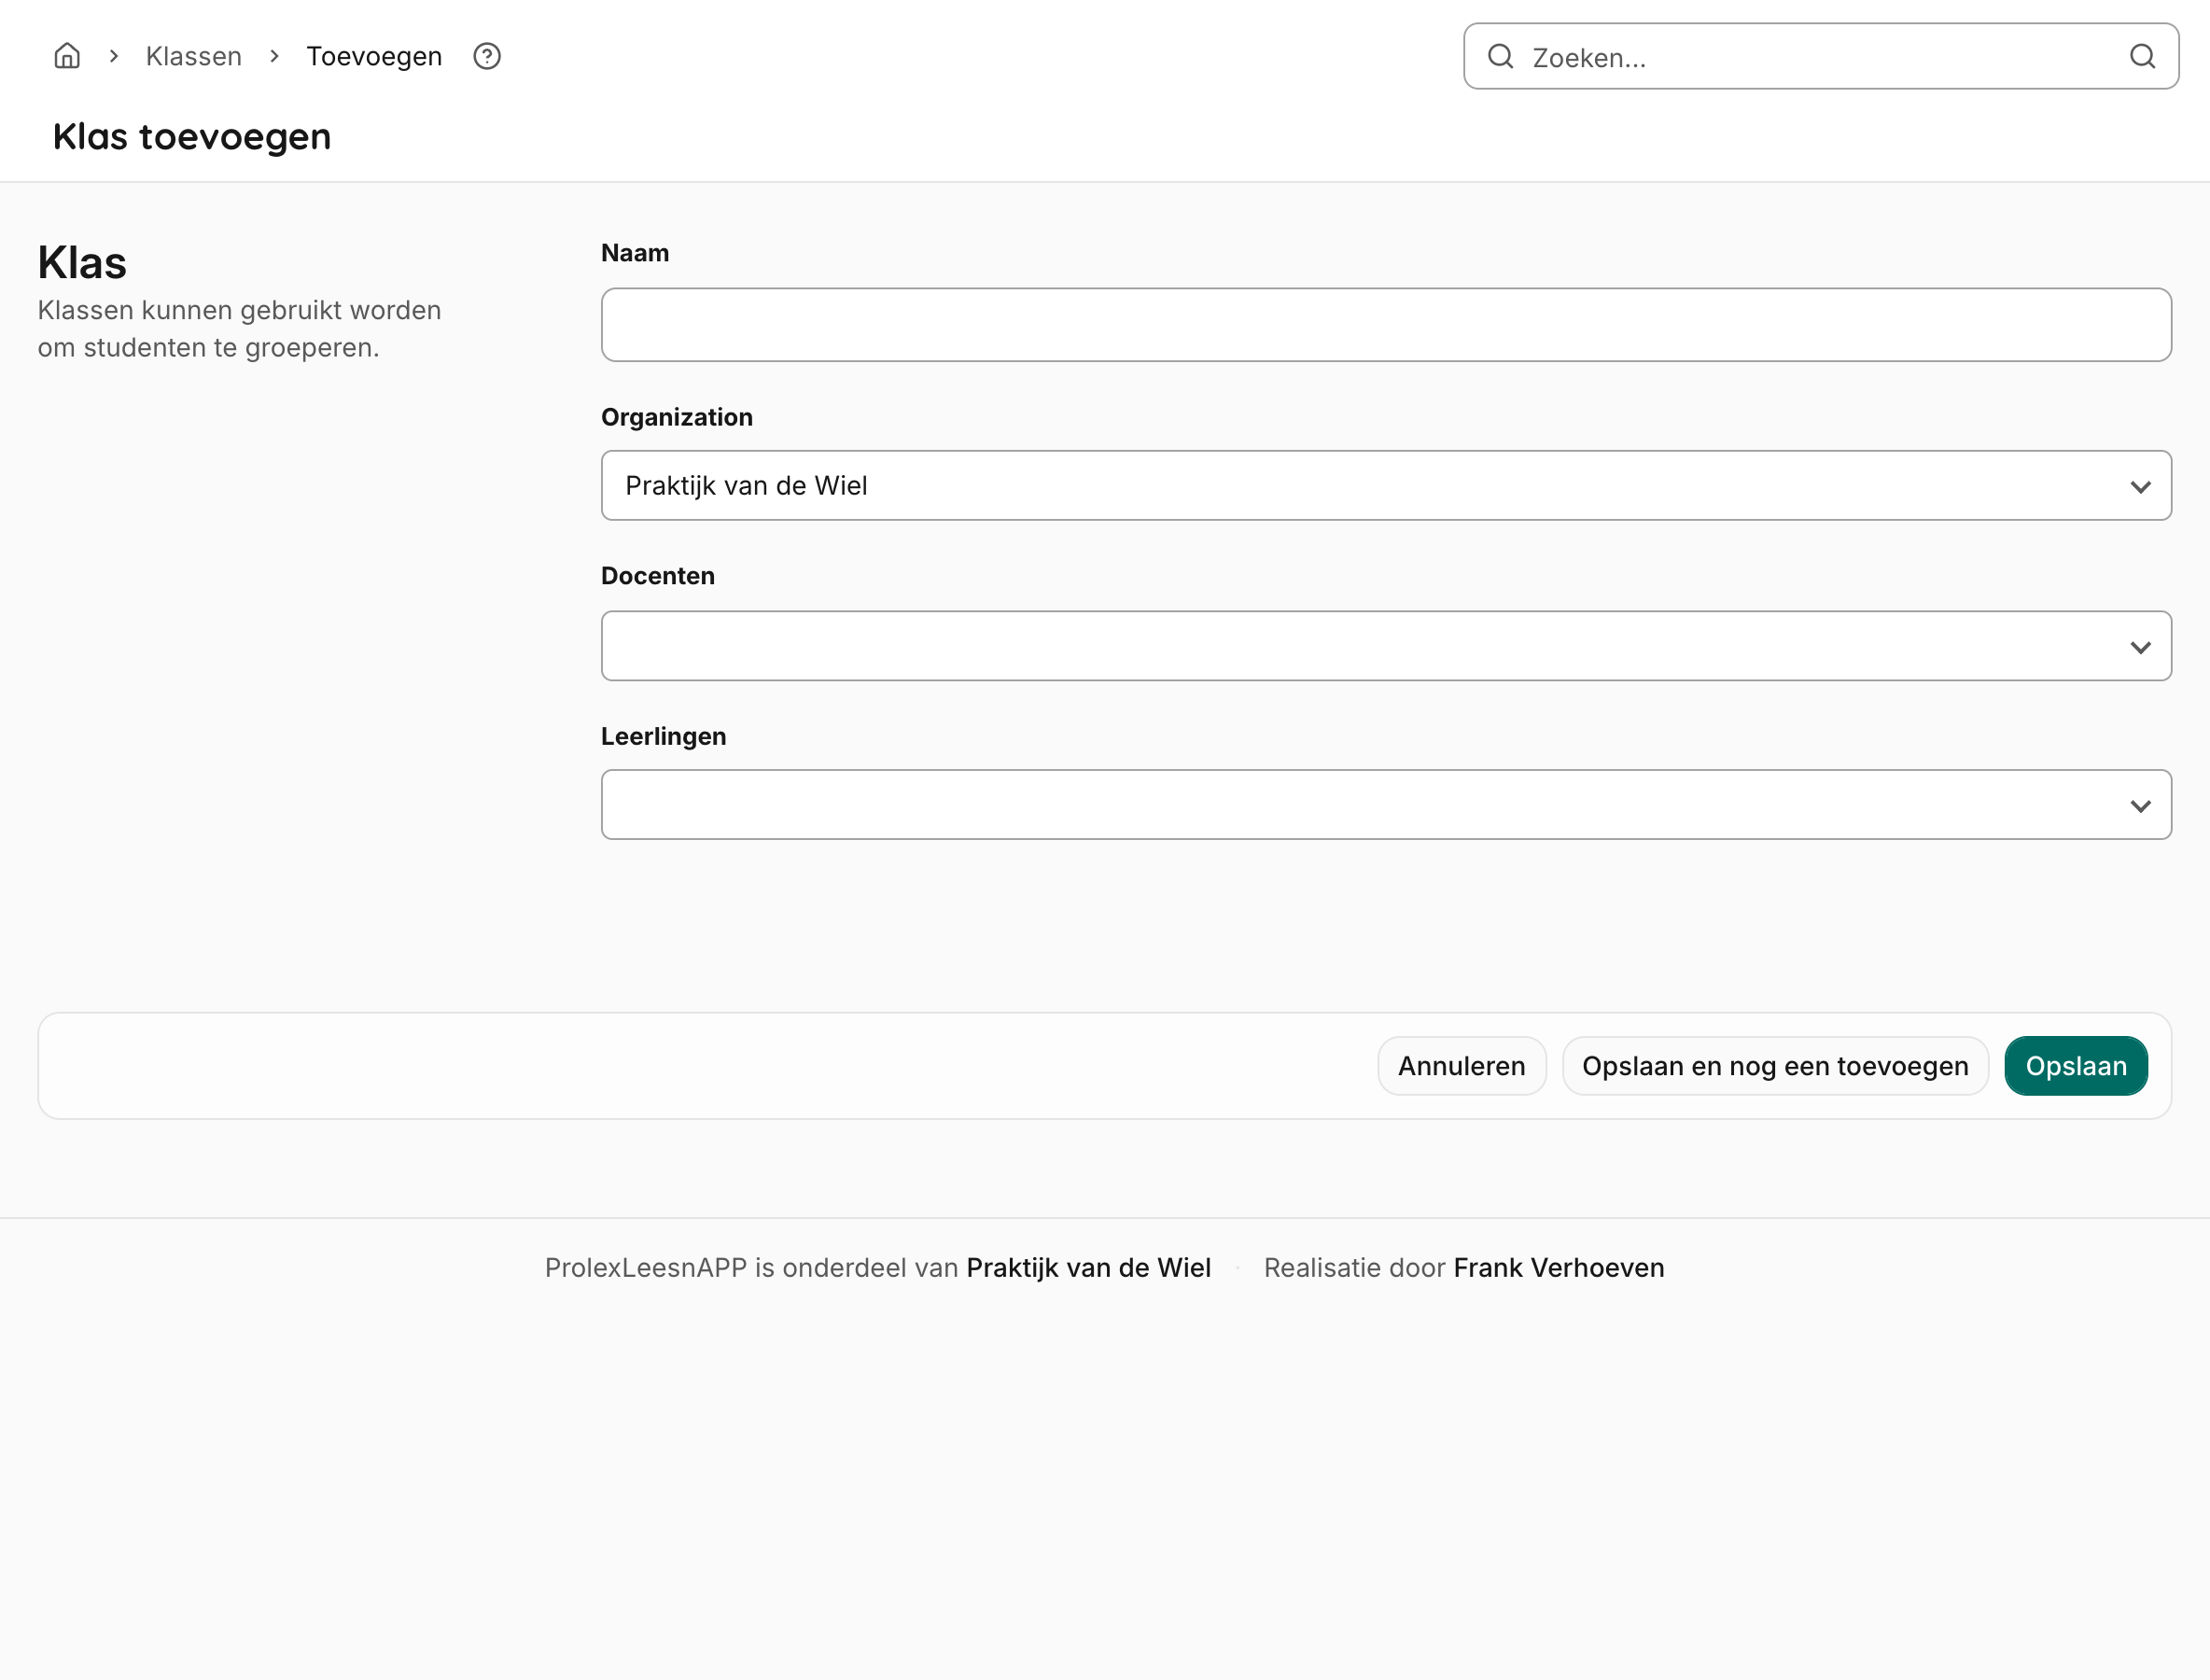Focus the Zoeken search field
Screen dimensions: 2210x1680
pyautogui.click(x=1821, y=56)
